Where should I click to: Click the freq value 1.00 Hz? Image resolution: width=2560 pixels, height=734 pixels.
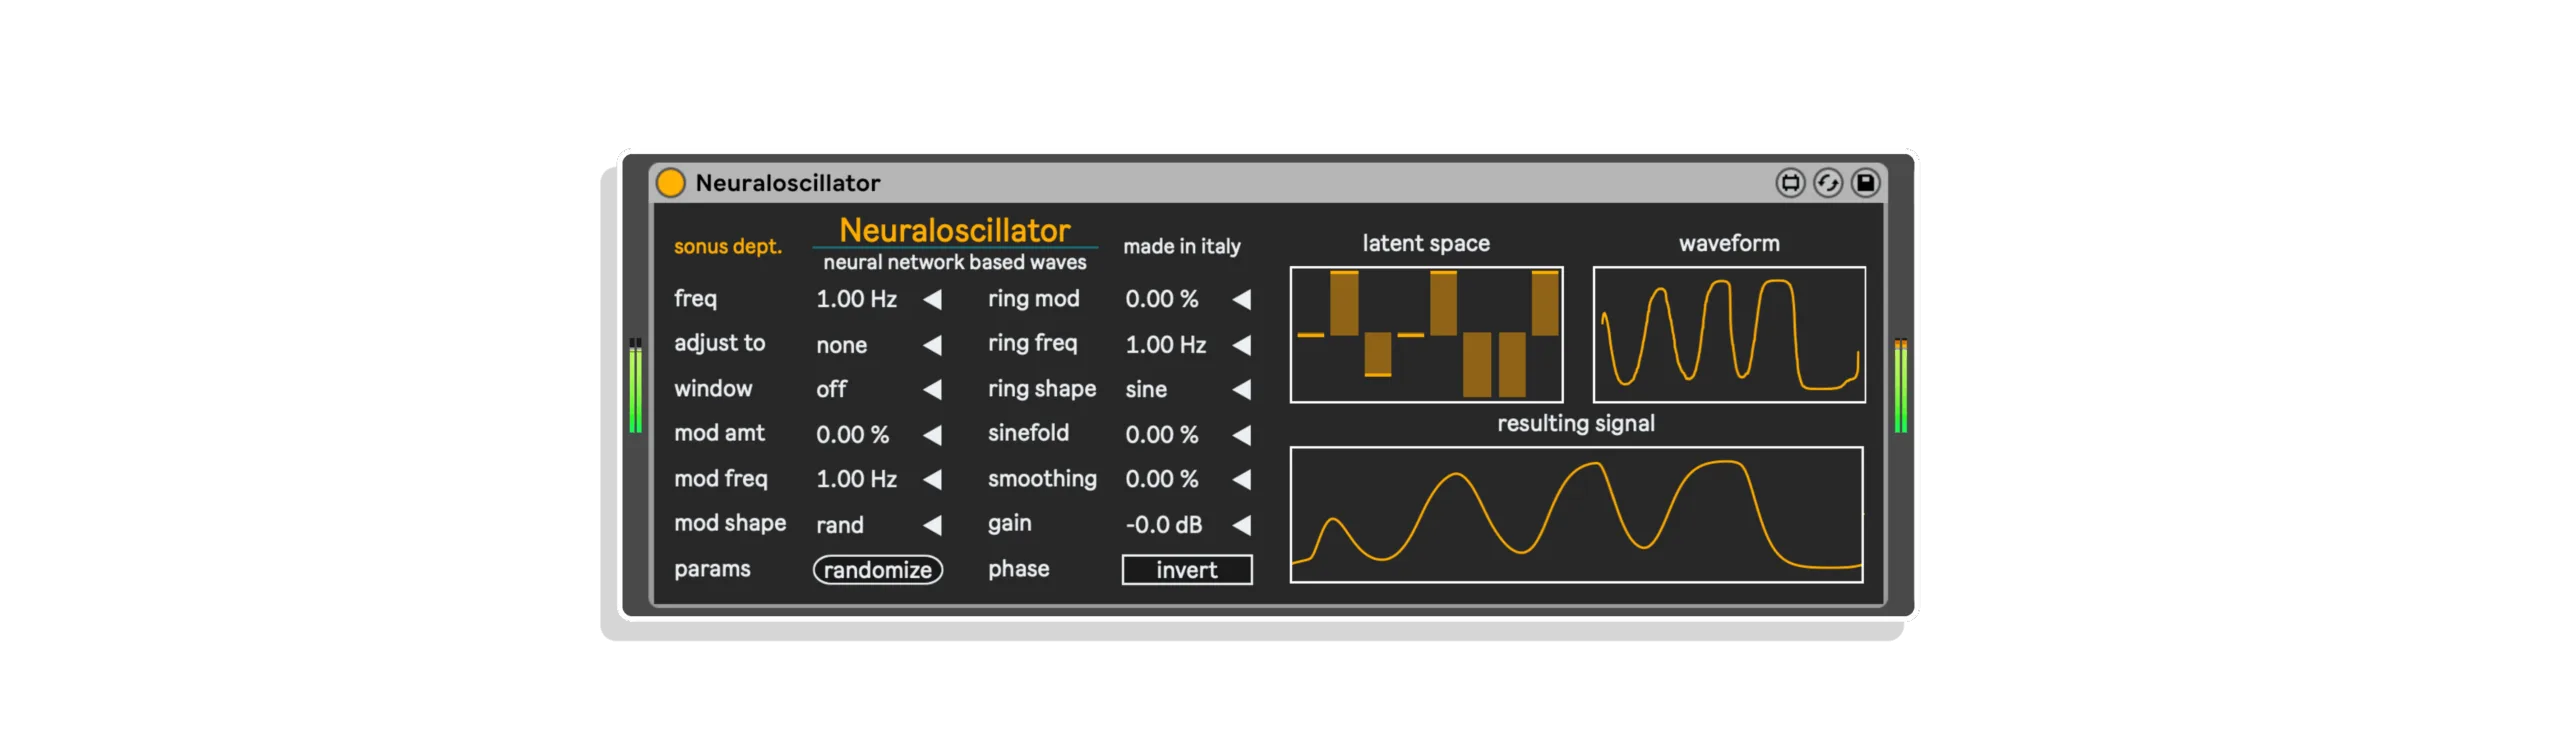click(x=856, y=299)
